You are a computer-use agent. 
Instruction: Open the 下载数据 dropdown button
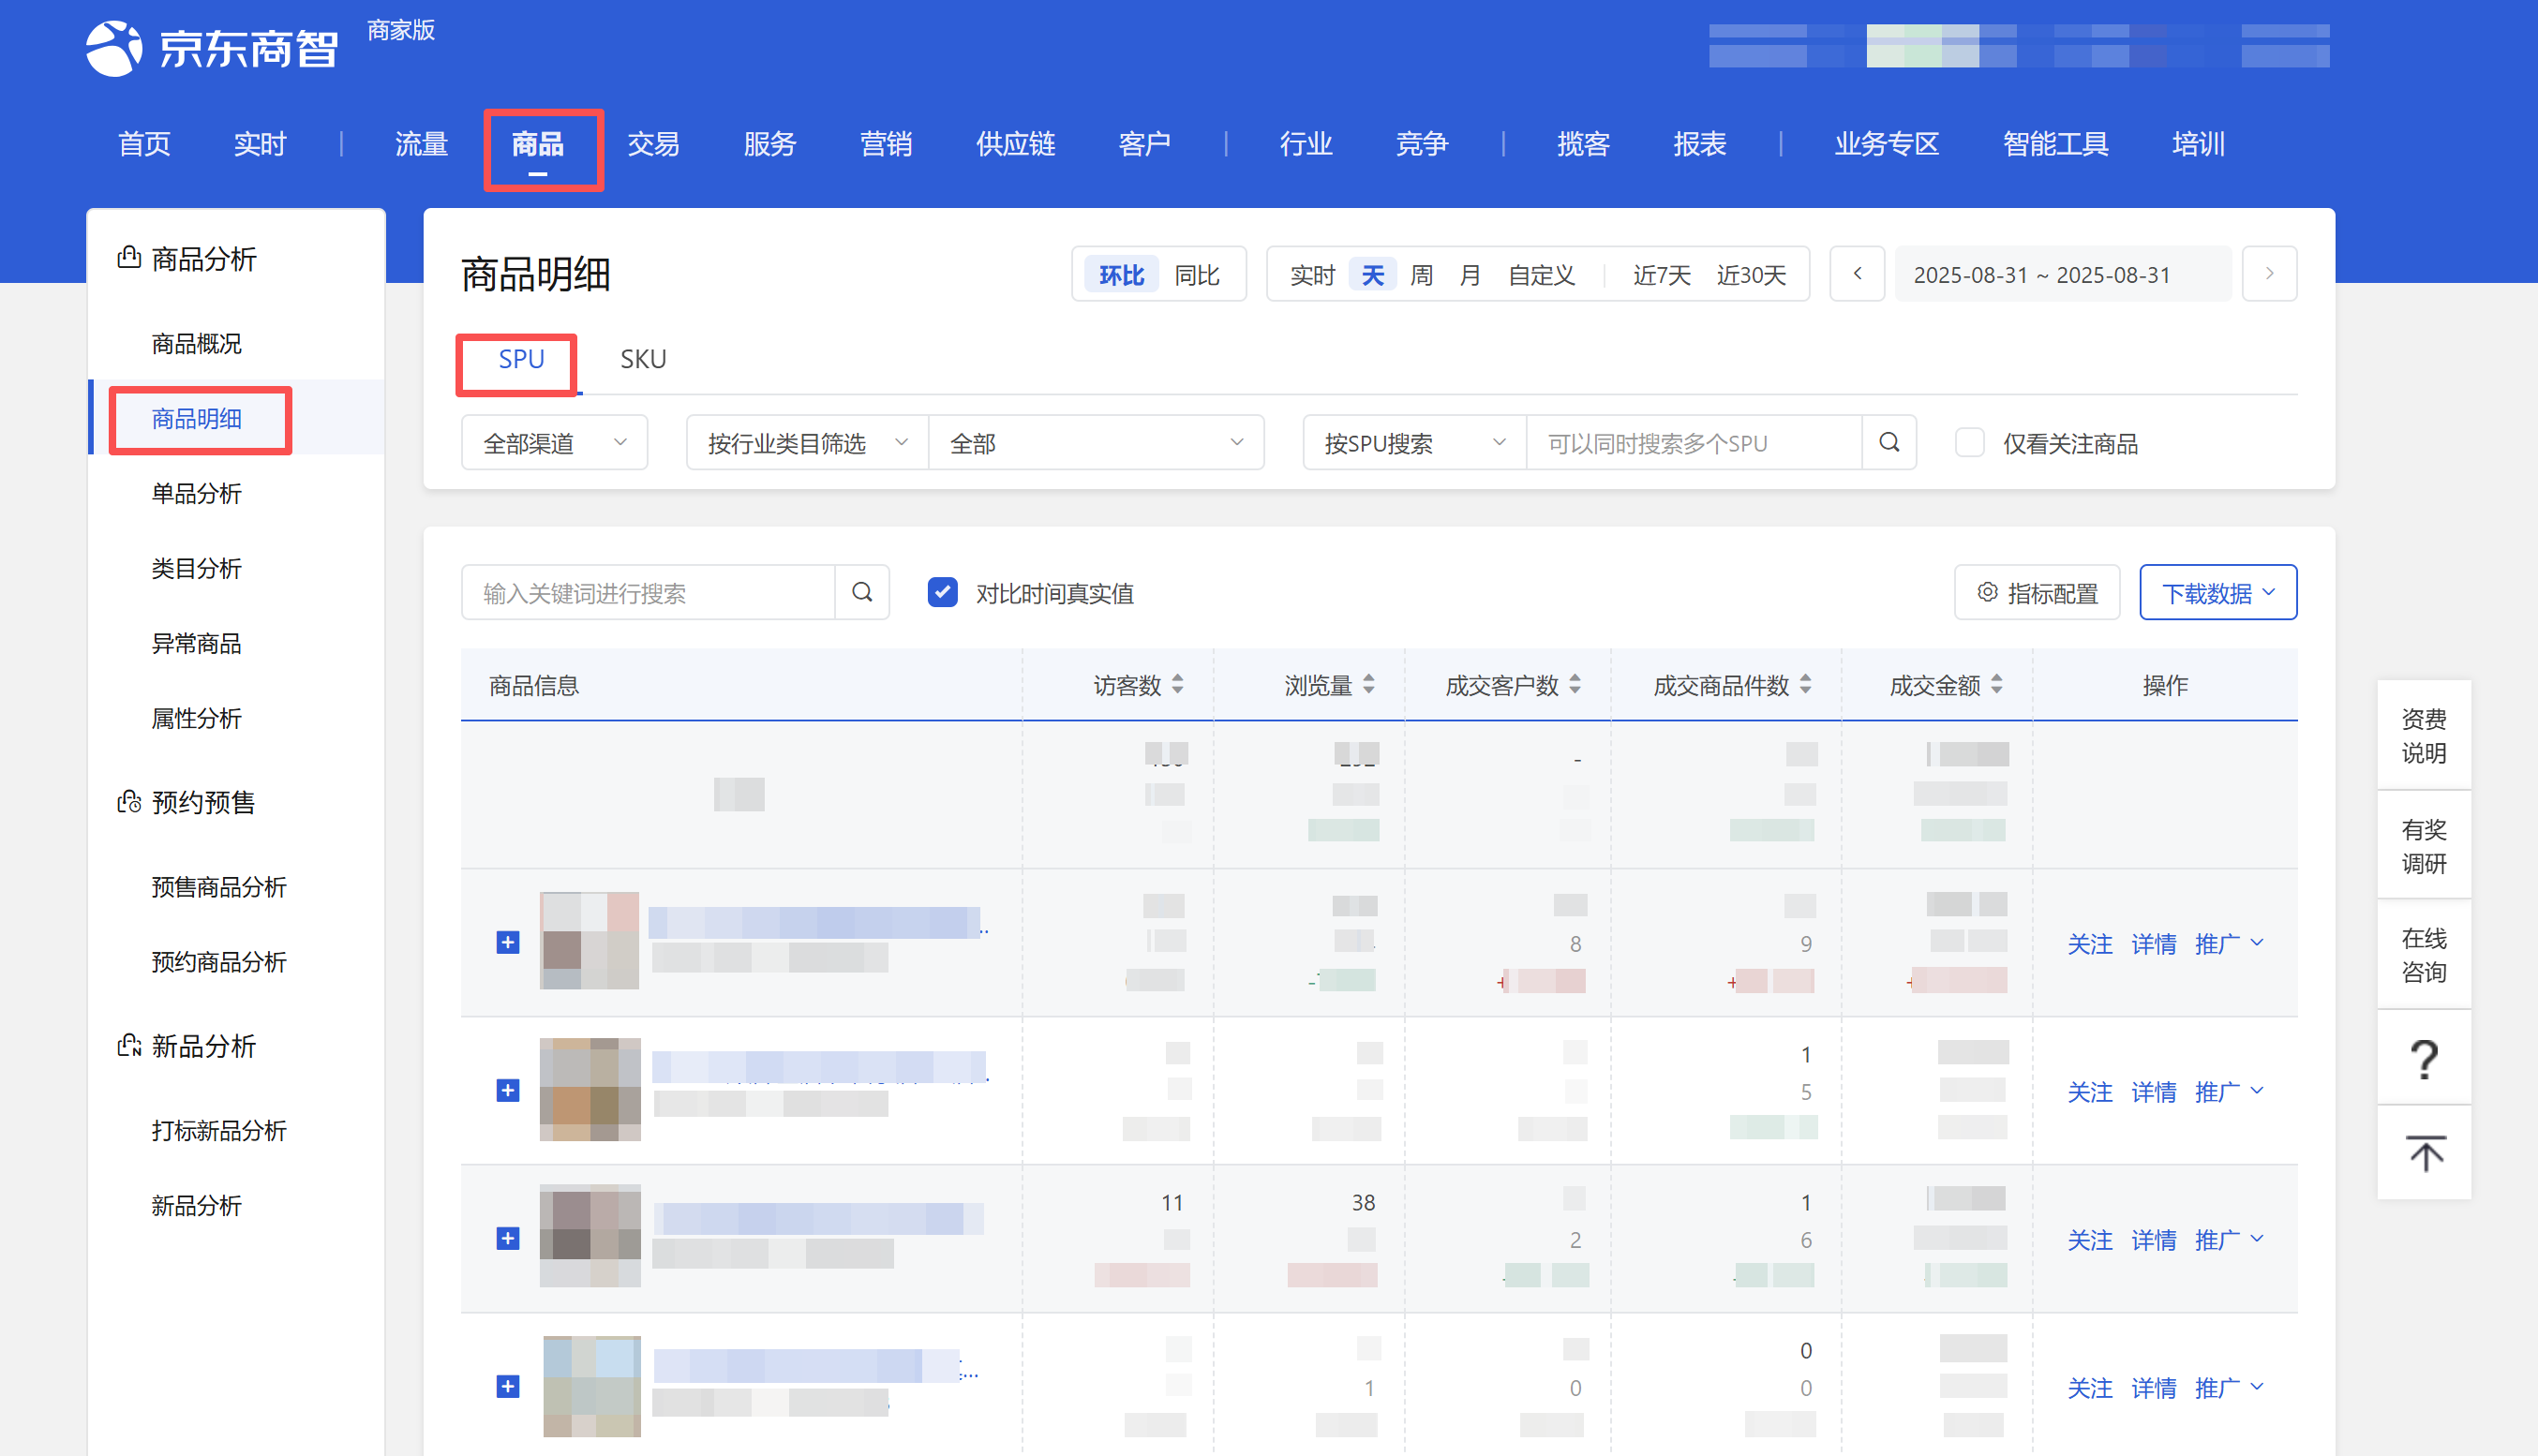click(x=2217, y=592)
